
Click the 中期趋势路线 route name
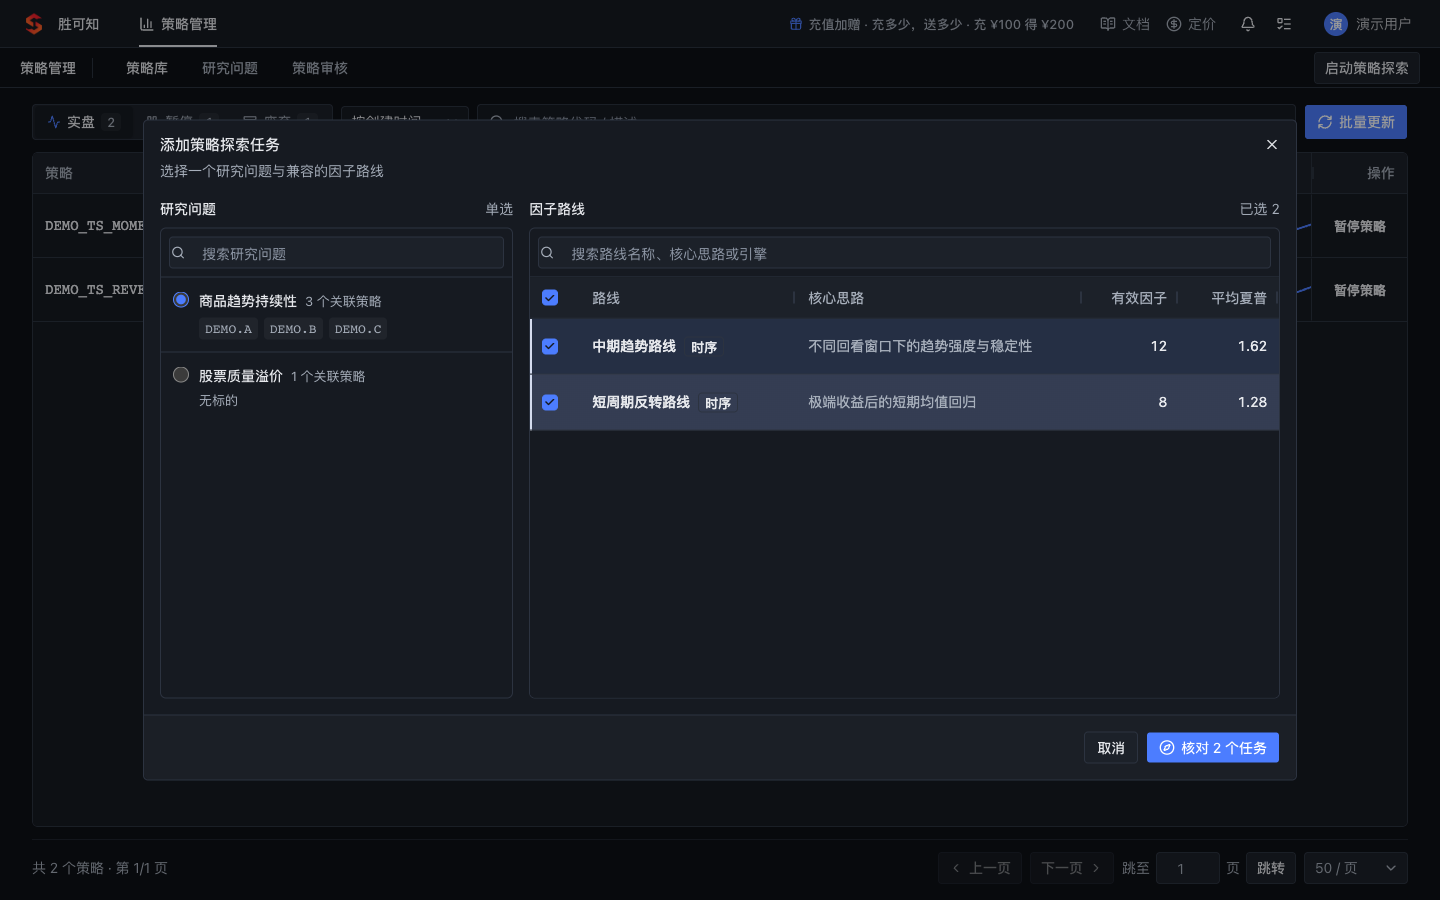pyautogui.click(x=634, y=346)
